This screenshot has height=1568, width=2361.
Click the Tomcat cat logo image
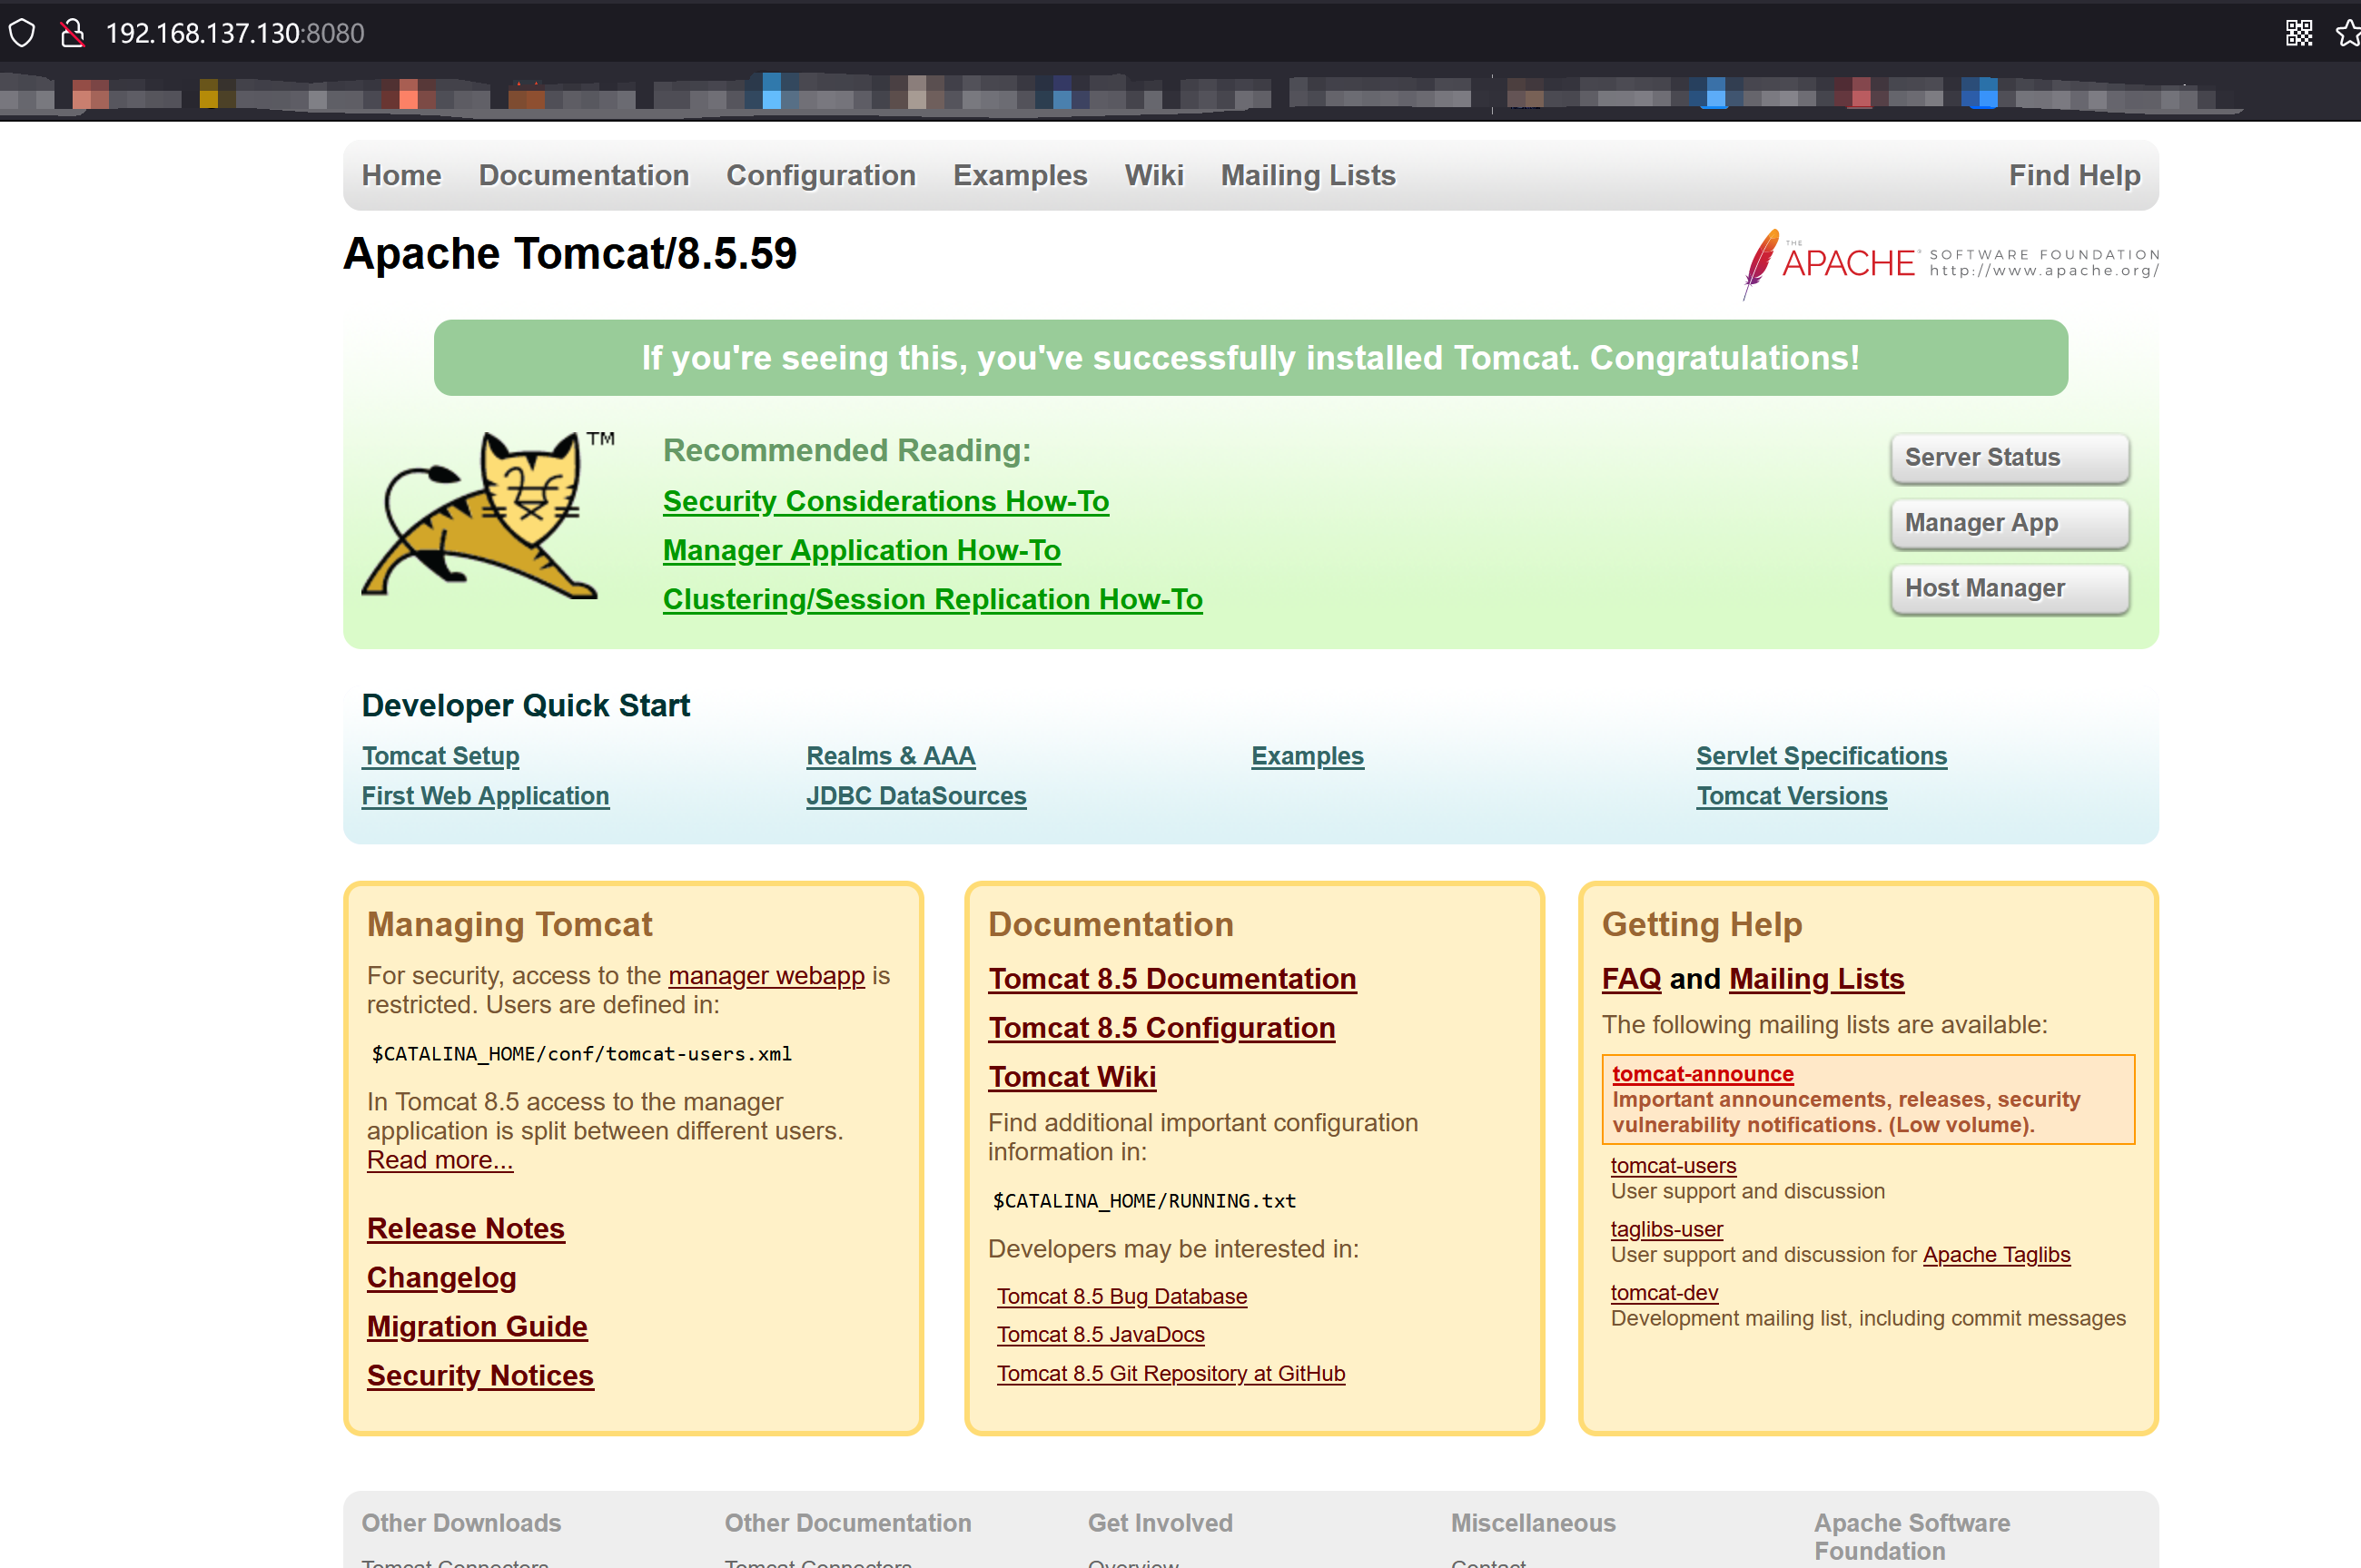(487, 515)
